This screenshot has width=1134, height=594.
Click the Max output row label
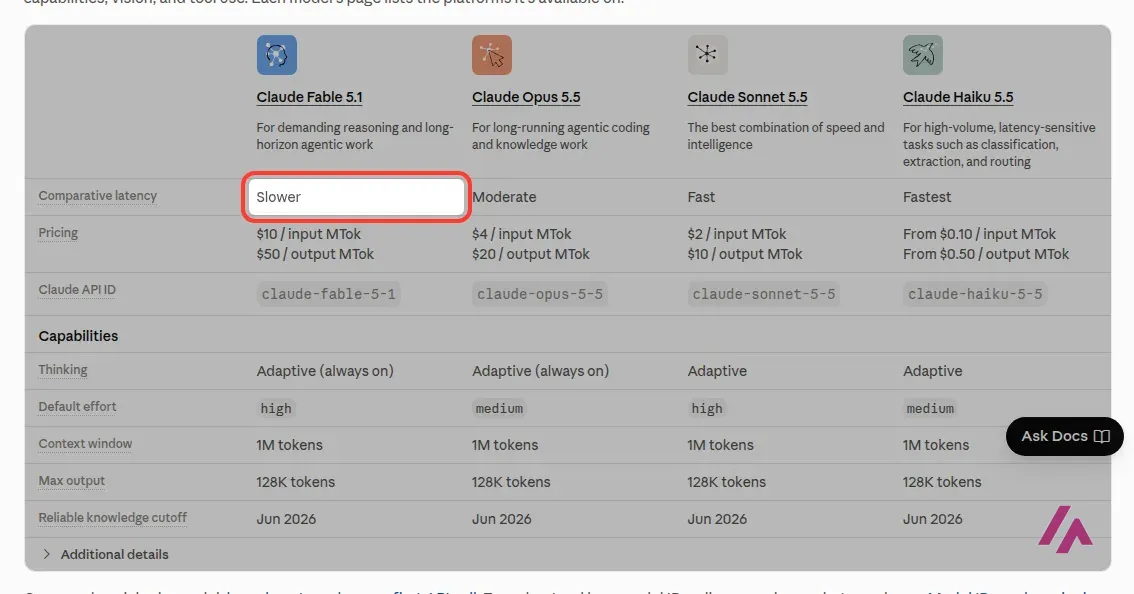72,480
